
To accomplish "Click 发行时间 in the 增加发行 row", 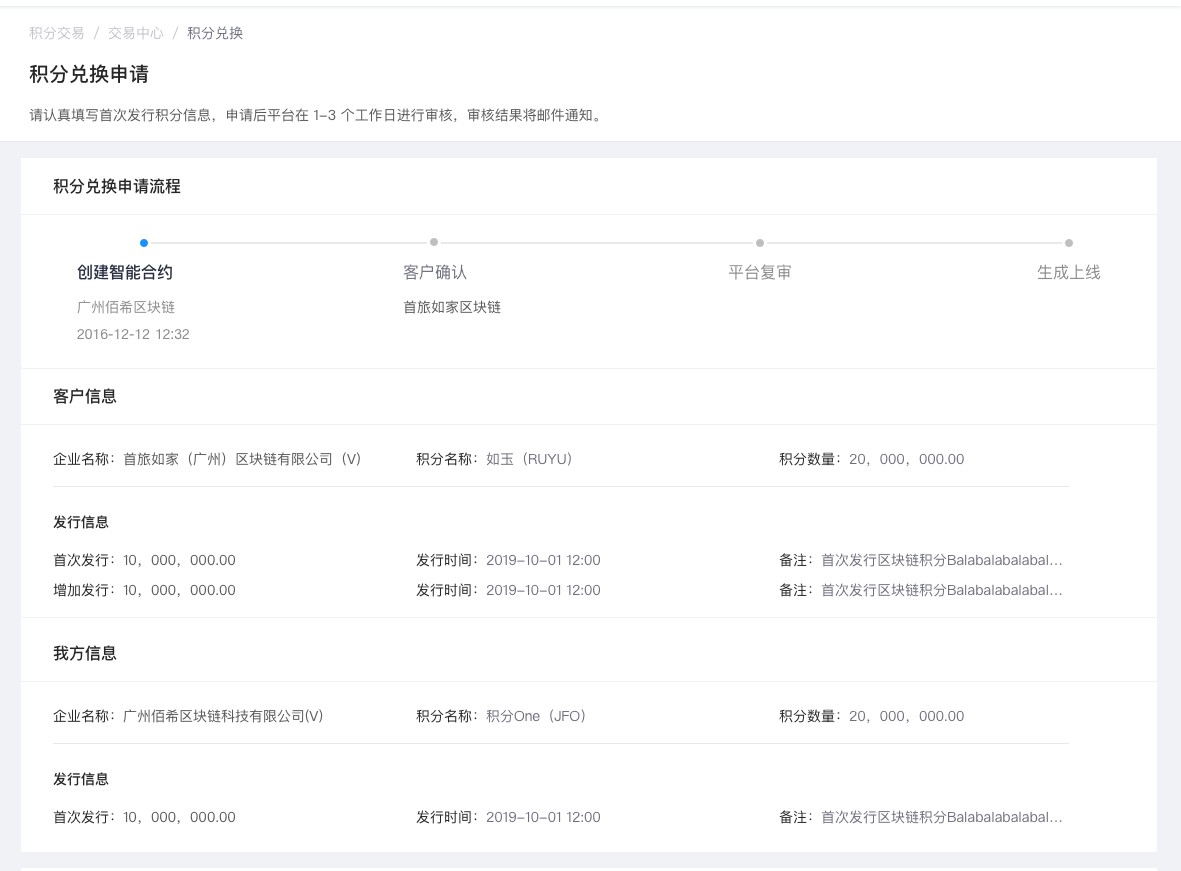I will click(543, 590).
